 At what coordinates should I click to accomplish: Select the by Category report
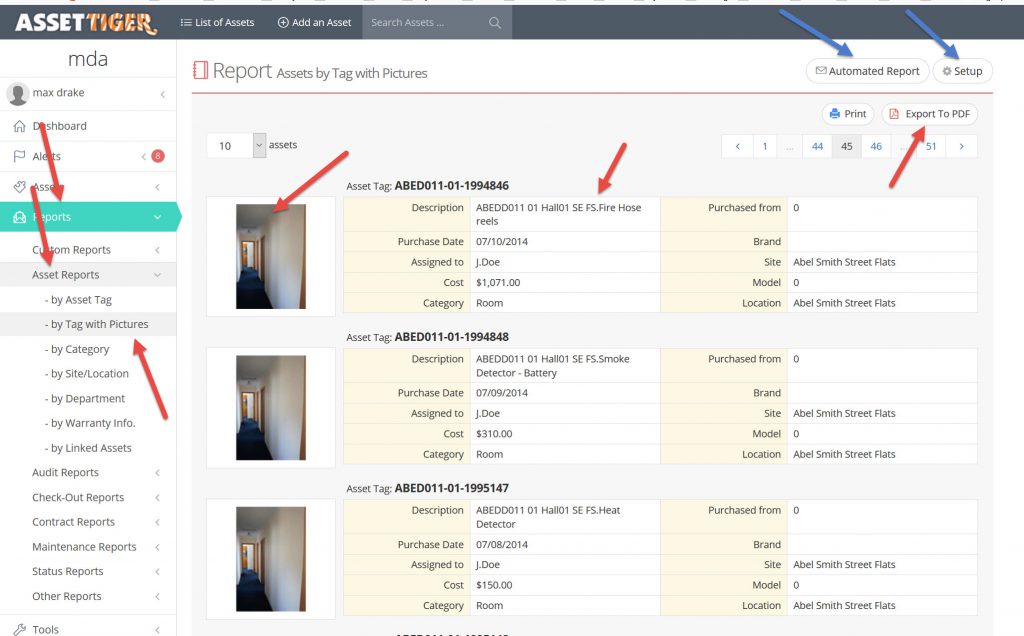80,349
